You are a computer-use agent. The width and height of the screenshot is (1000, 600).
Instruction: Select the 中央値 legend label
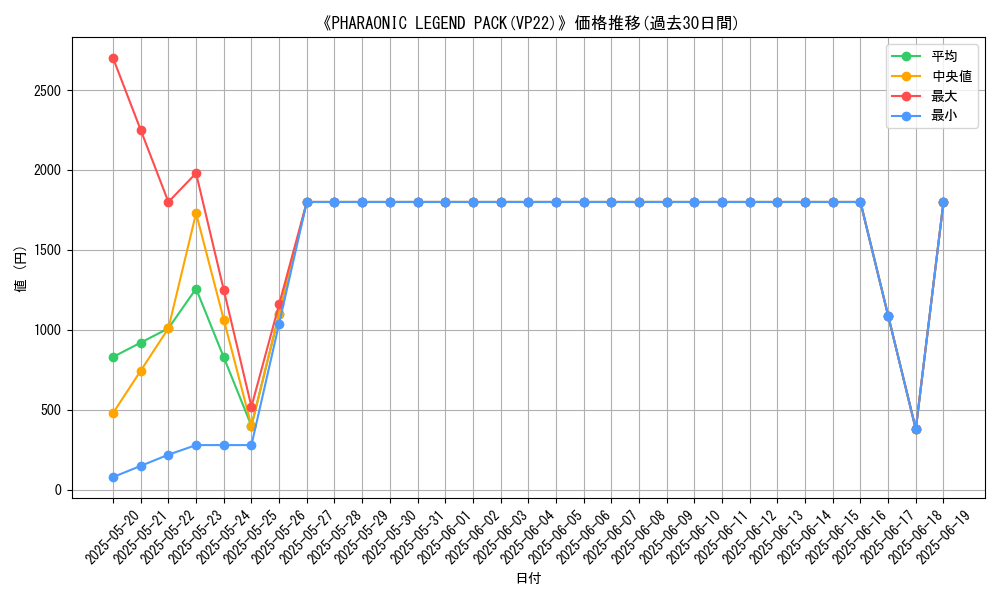[x=952, y=77]
